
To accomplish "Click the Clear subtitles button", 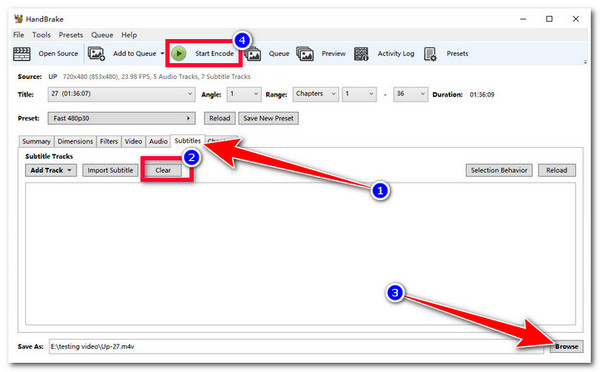I will [x=163, y=170].
